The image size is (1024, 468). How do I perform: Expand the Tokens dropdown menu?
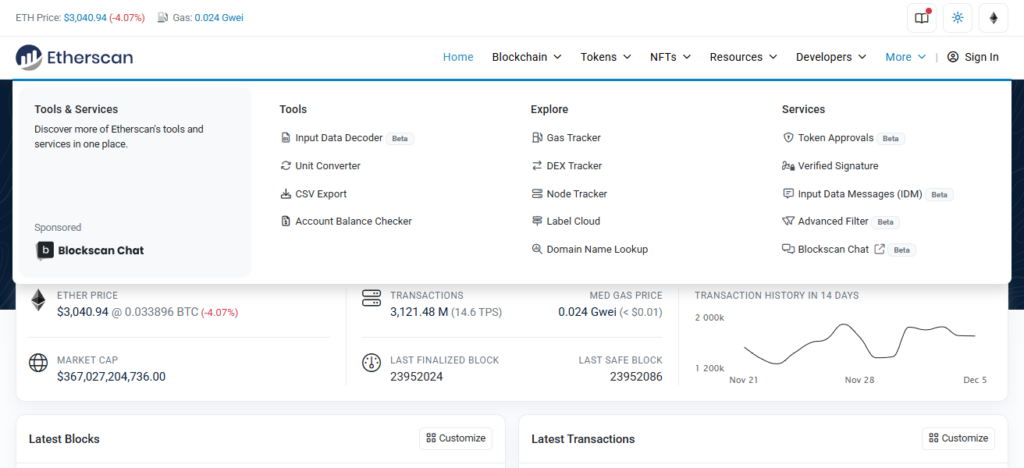click(606, 57)
